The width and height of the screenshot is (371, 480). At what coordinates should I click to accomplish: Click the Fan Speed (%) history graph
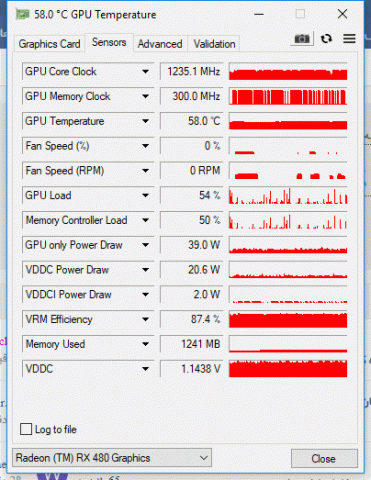tap(288, 146)
